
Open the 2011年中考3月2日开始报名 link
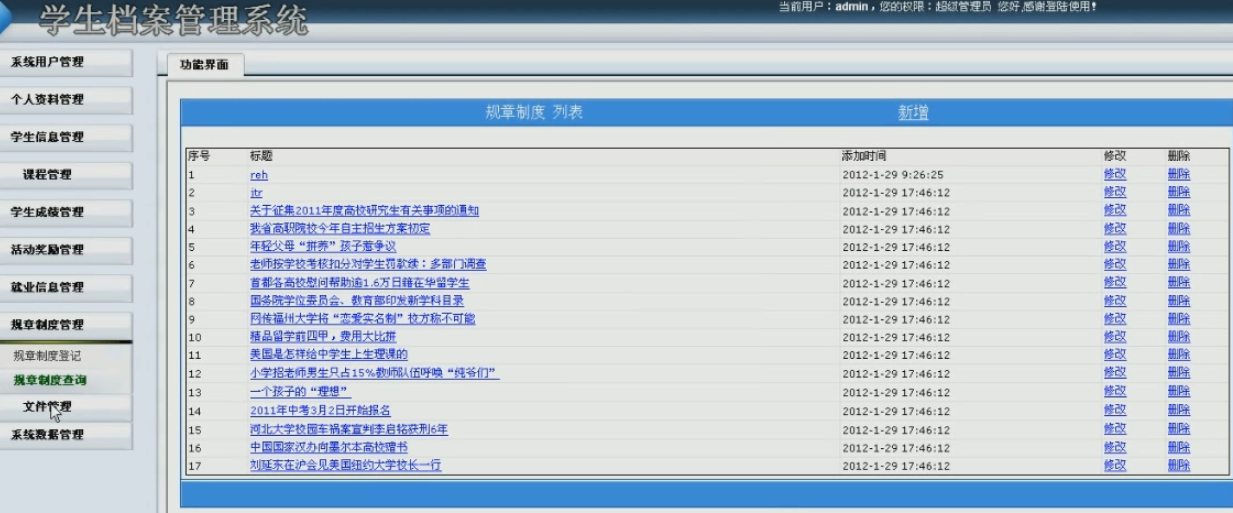(x=320, y=410)
